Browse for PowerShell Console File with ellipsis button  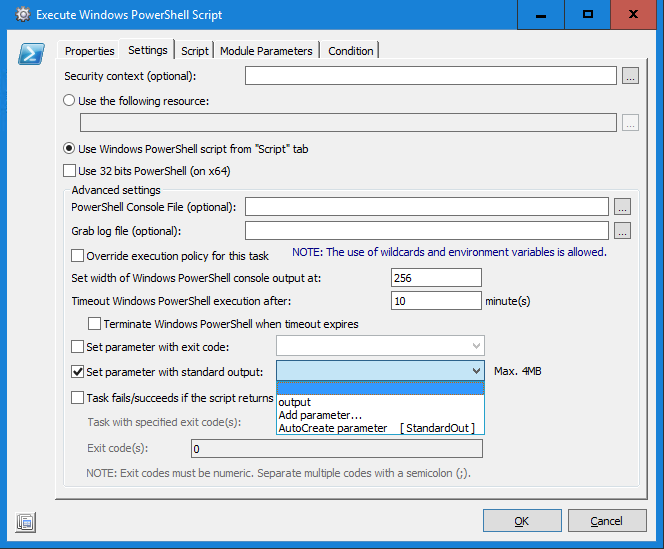coord(622,207)
